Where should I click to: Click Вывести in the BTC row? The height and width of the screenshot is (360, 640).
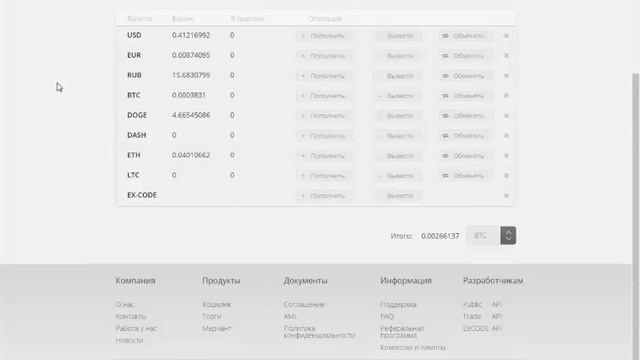[x=397, y=96]
